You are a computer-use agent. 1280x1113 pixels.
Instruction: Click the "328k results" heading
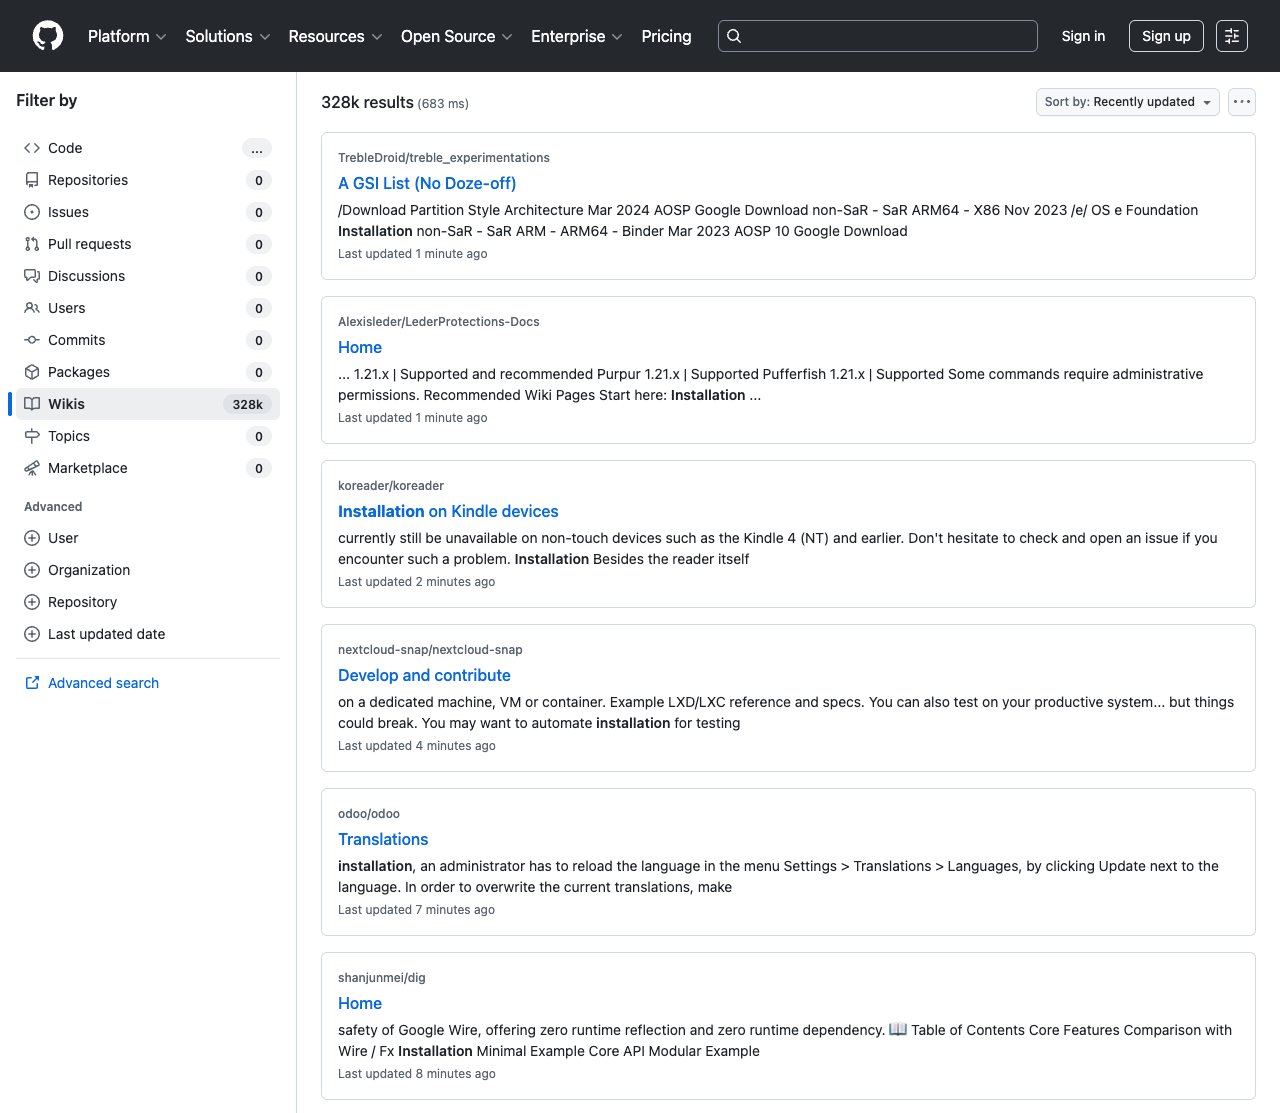click(367, 102)
